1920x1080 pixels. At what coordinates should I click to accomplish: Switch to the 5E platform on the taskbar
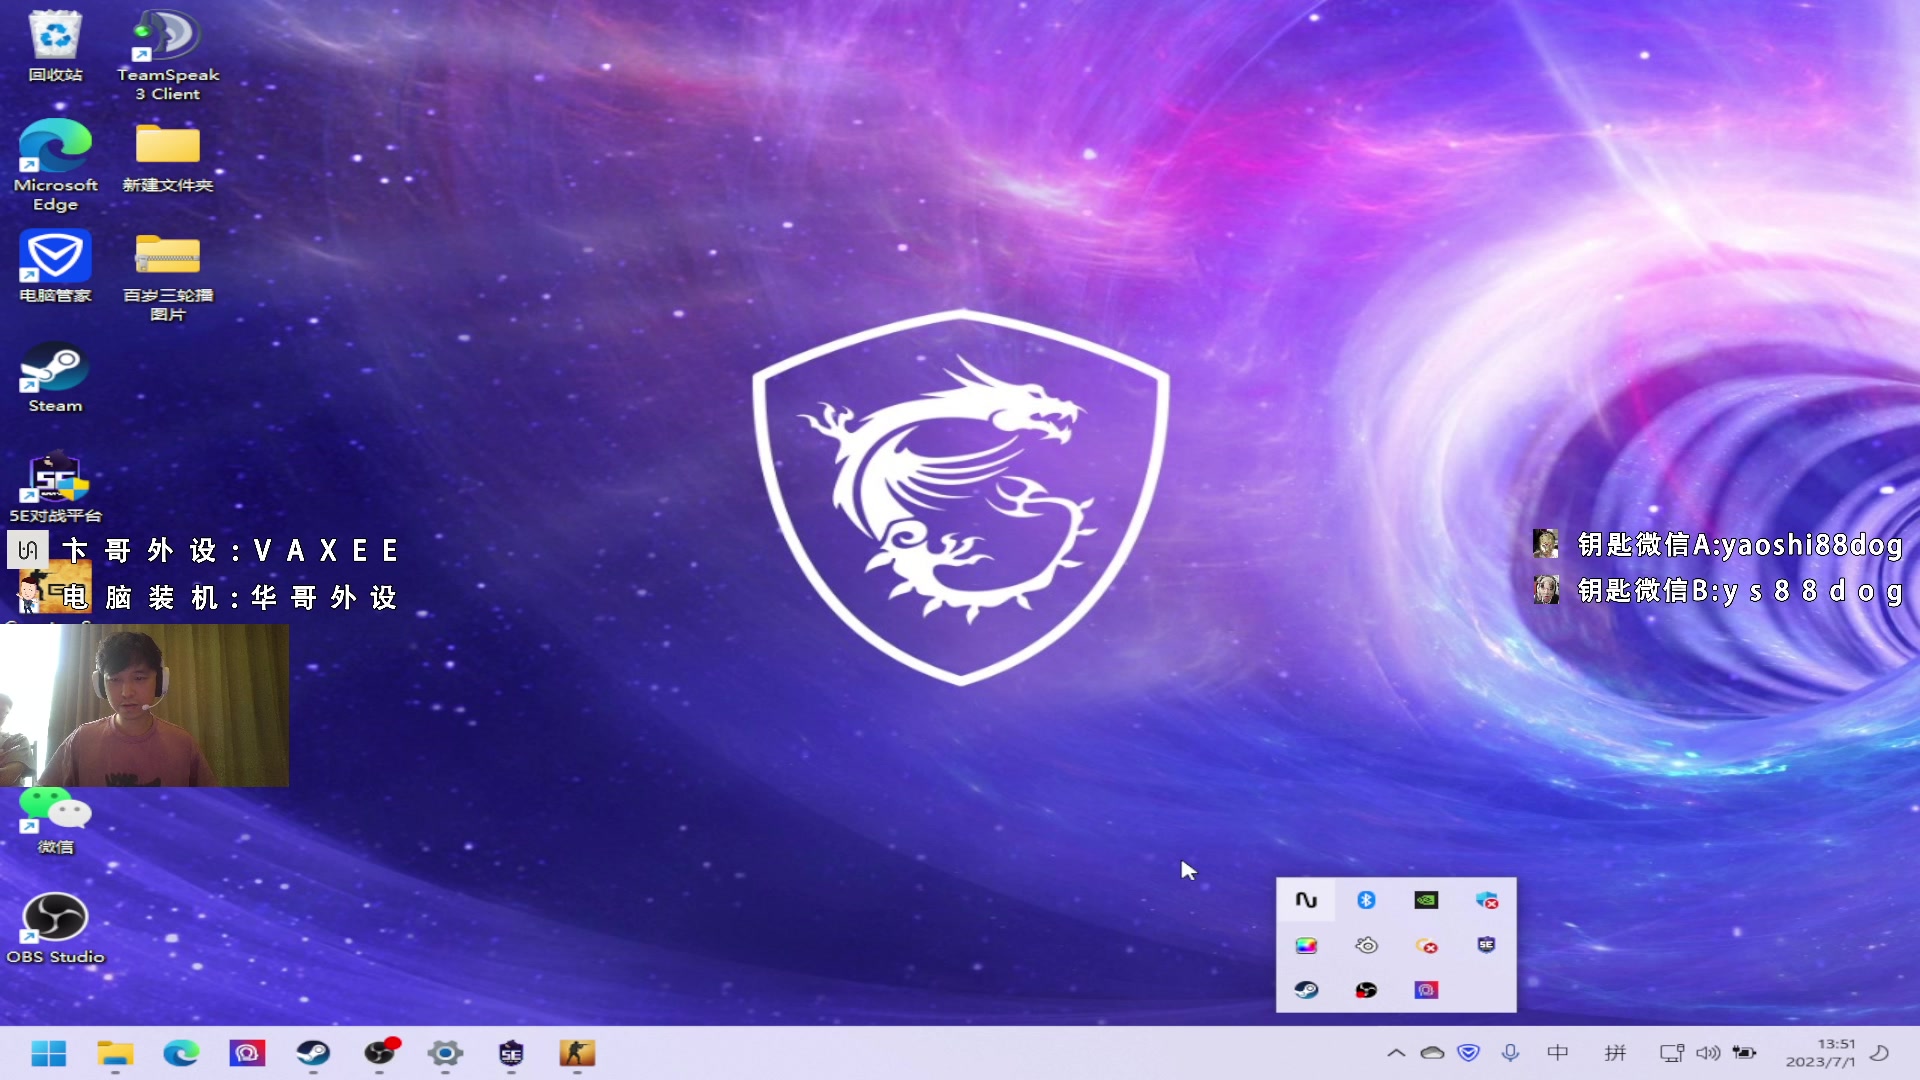[x=511, y=1053]
